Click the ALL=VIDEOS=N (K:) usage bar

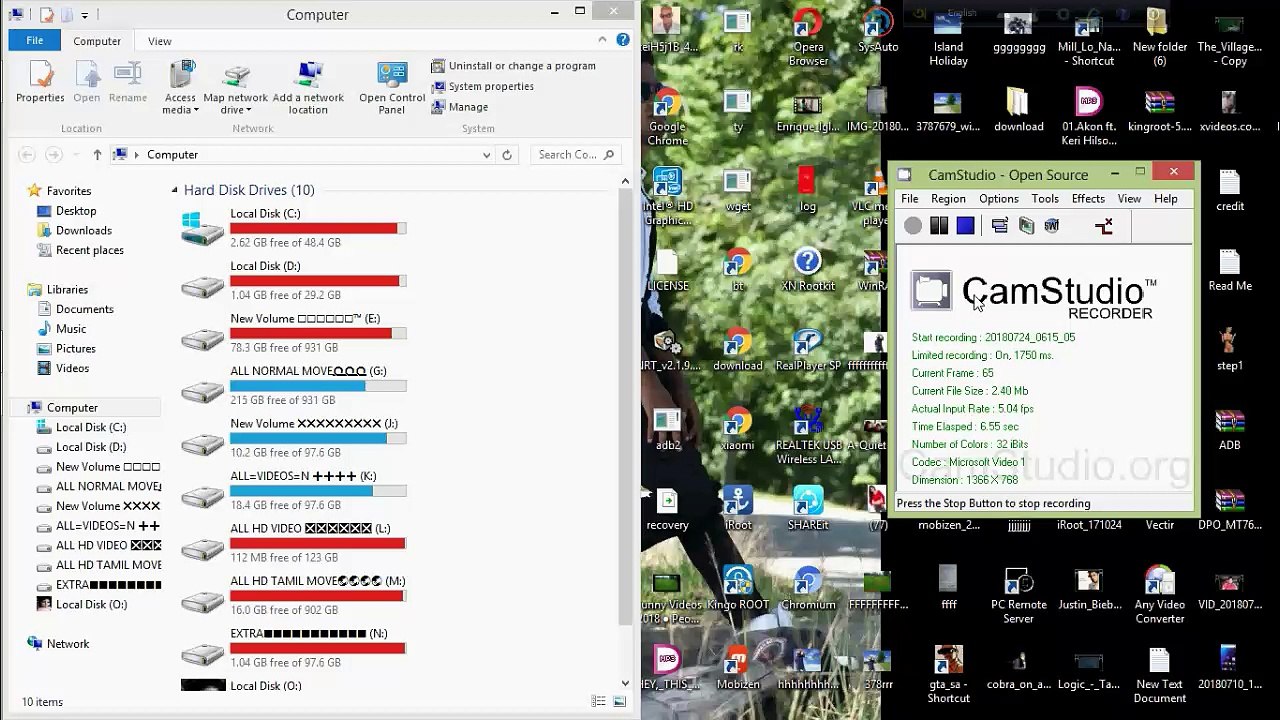318,491
